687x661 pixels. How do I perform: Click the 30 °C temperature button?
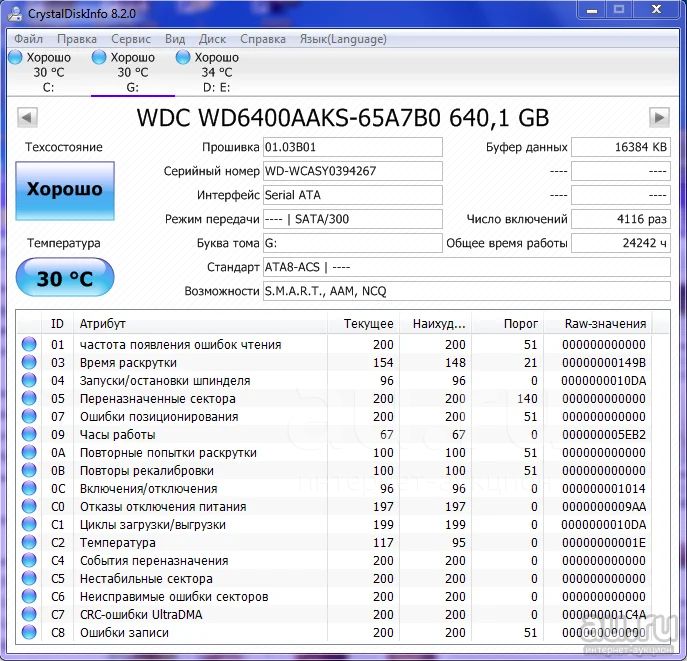pyautogui.click(x=65, y=277)
